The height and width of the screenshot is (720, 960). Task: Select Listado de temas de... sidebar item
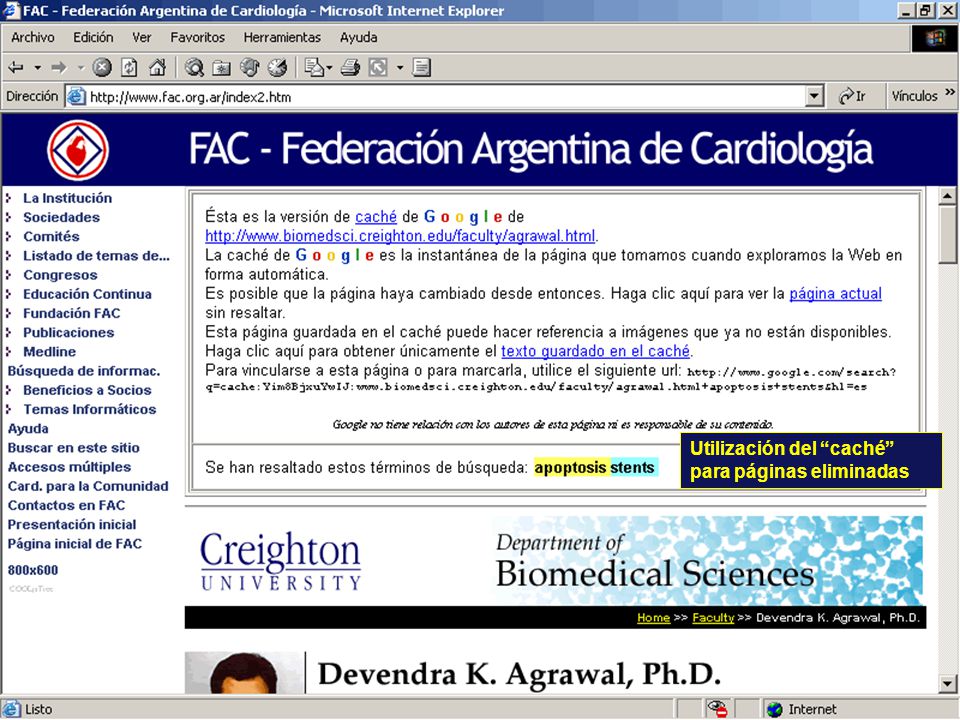coord(96,255)
